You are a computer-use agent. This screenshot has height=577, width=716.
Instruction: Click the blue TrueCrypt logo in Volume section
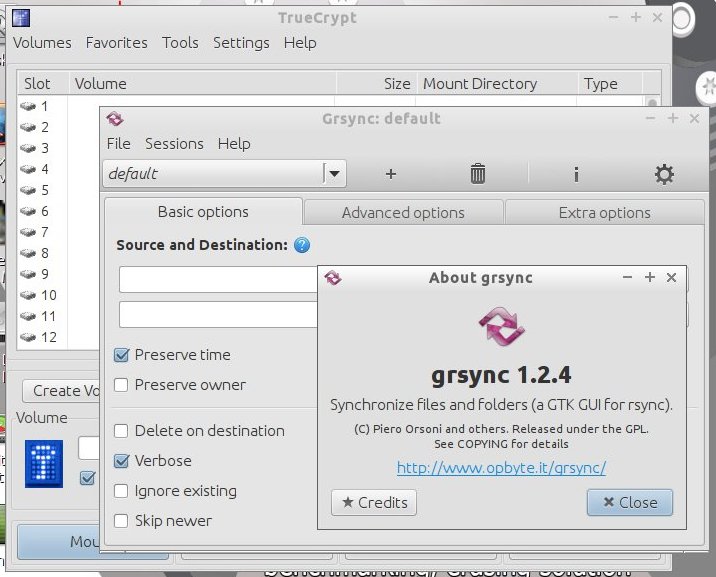(44, 464)
